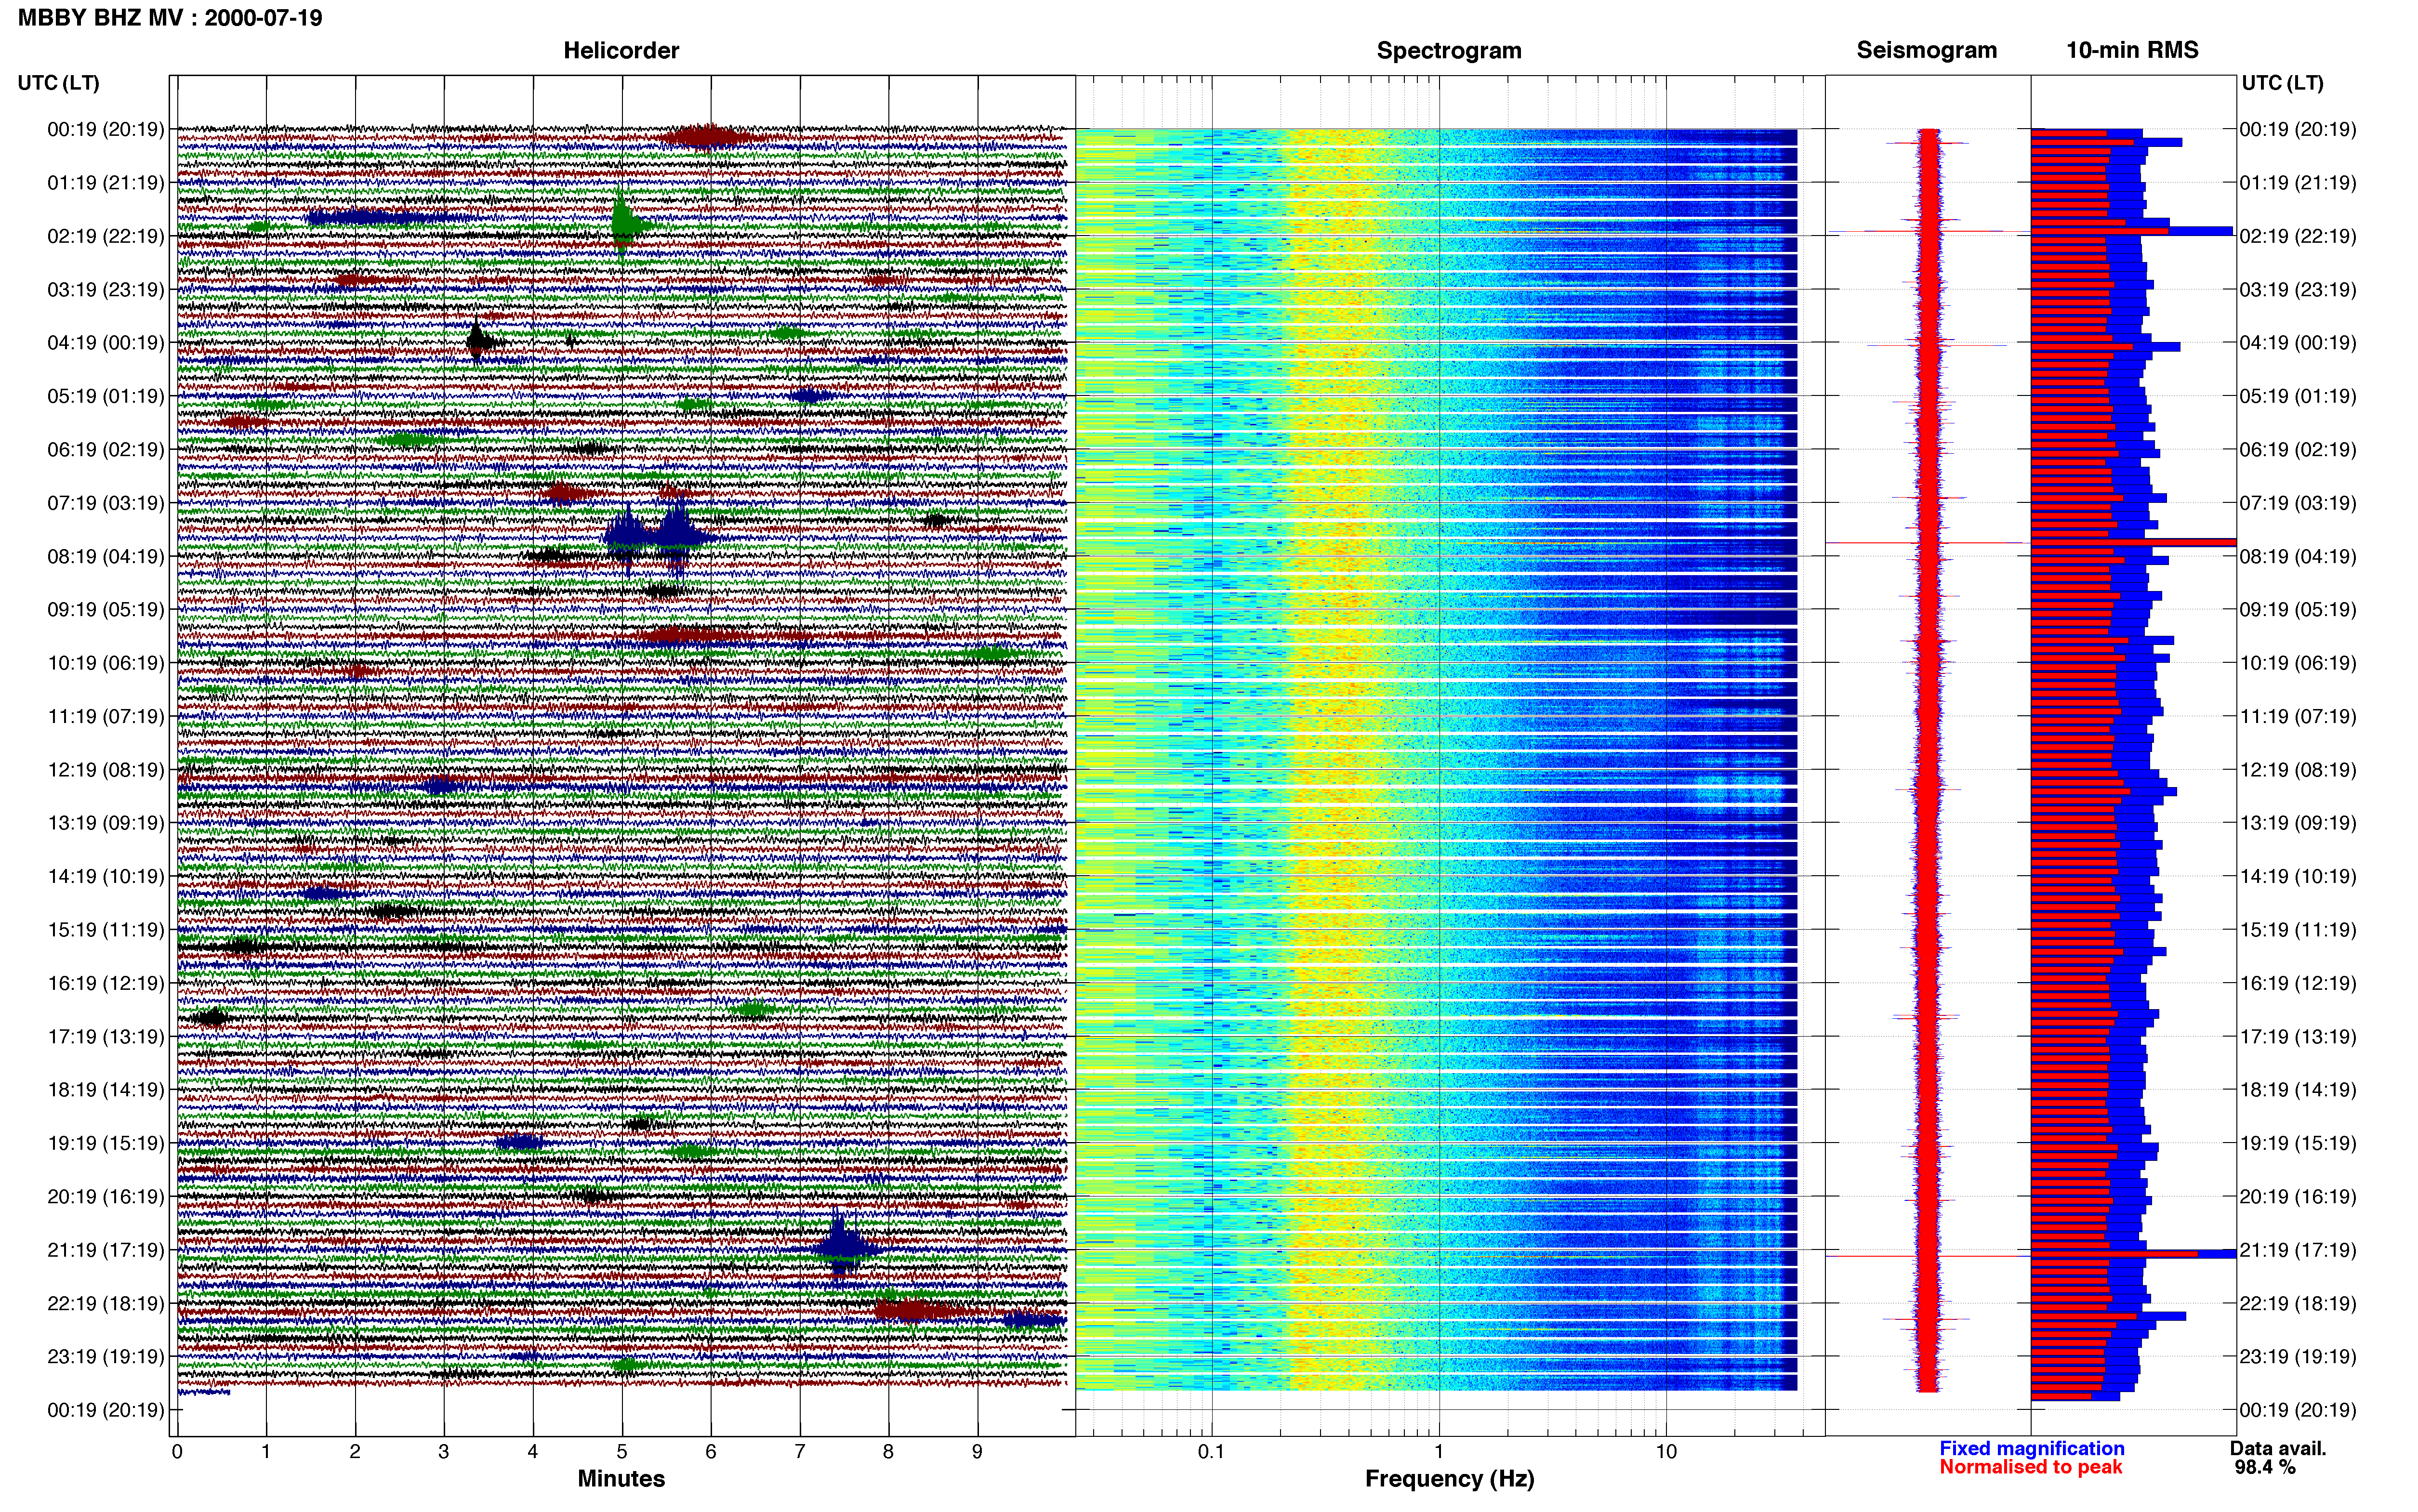The width and height of the screenshot is (2418, 1512).
Task: Click the 'Fixed magnification' legend text
Action: pyautogui.click(x=2032, y=1448)
